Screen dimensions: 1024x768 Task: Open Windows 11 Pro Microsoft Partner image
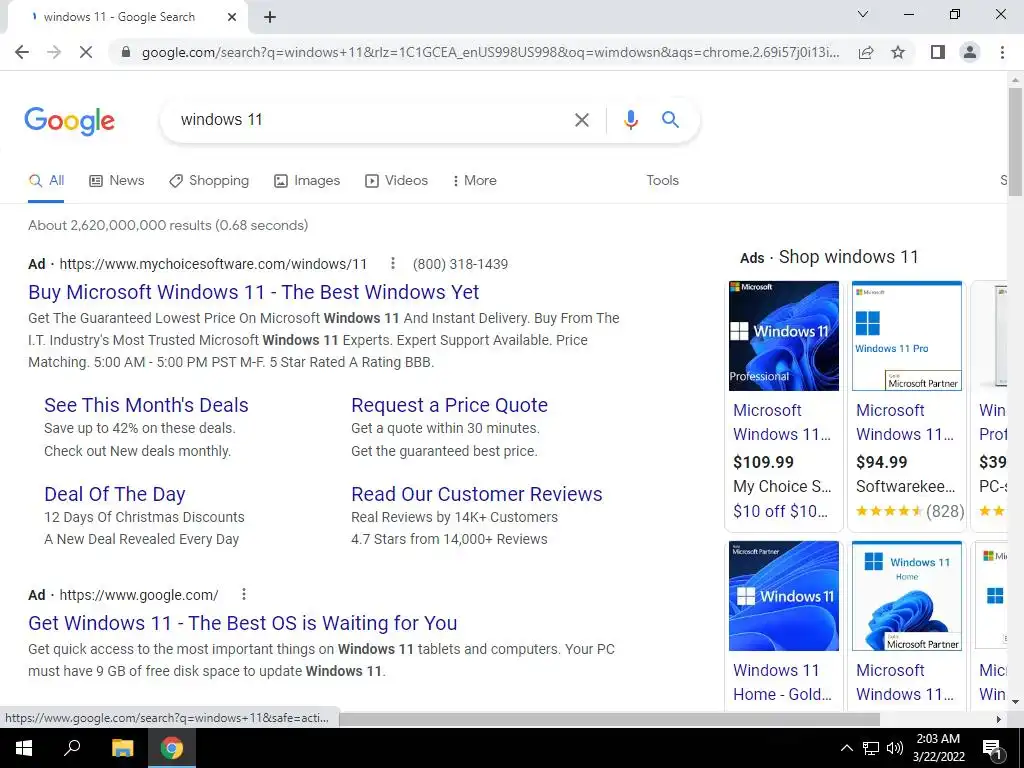tap(906, 336)
